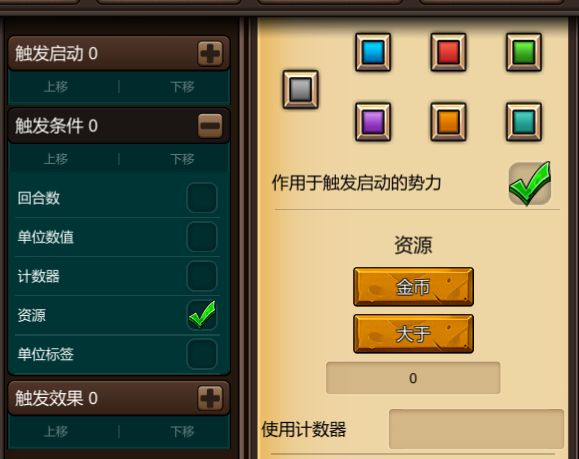Enable the 单位标签 condition checkbox
The height and width of the screenshot is (459, 579).
point(202,354)
